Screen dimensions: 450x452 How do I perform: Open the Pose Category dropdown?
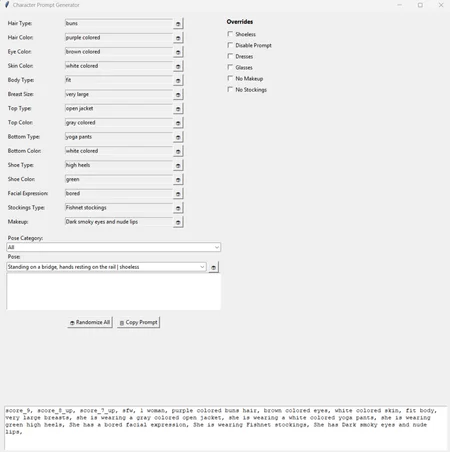[113, 247]
